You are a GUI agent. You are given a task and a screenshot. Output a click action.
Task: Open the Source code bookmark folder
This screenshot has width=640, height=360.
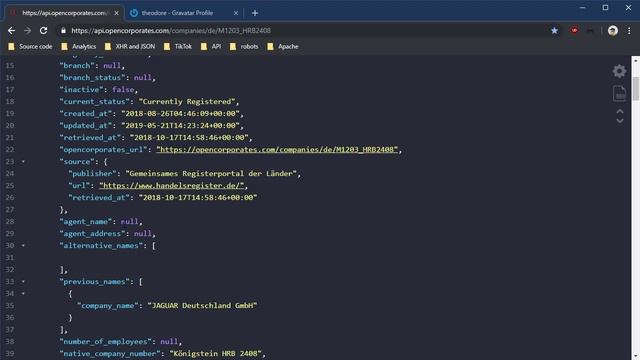[x=30, y=47]
